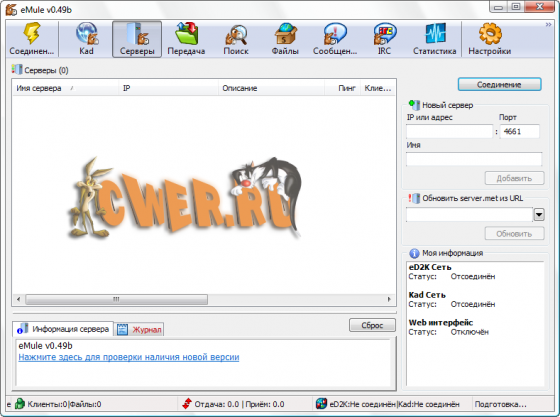Open the IRC chat toolbar icon
The image size is (560, 417).
coord(384,39)
